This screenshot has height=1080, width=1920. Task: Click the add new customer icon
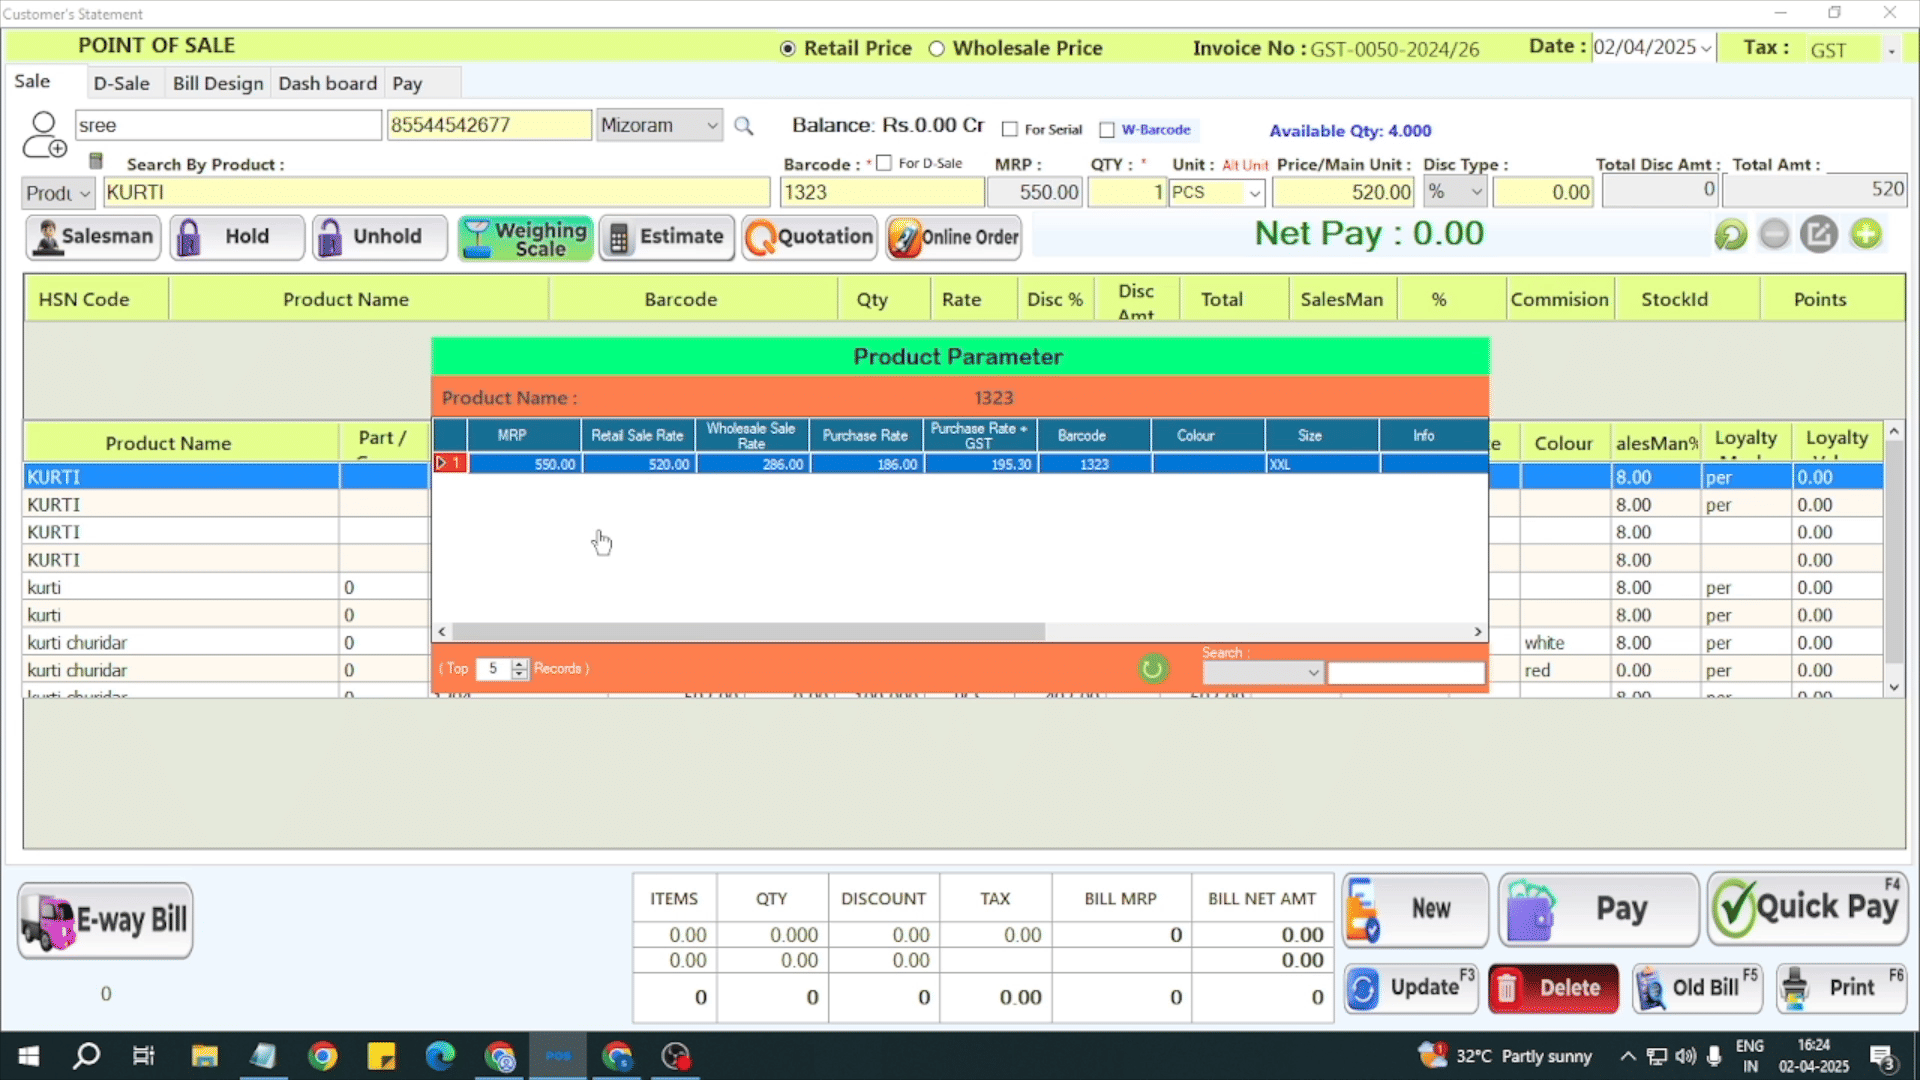point(44,136)
